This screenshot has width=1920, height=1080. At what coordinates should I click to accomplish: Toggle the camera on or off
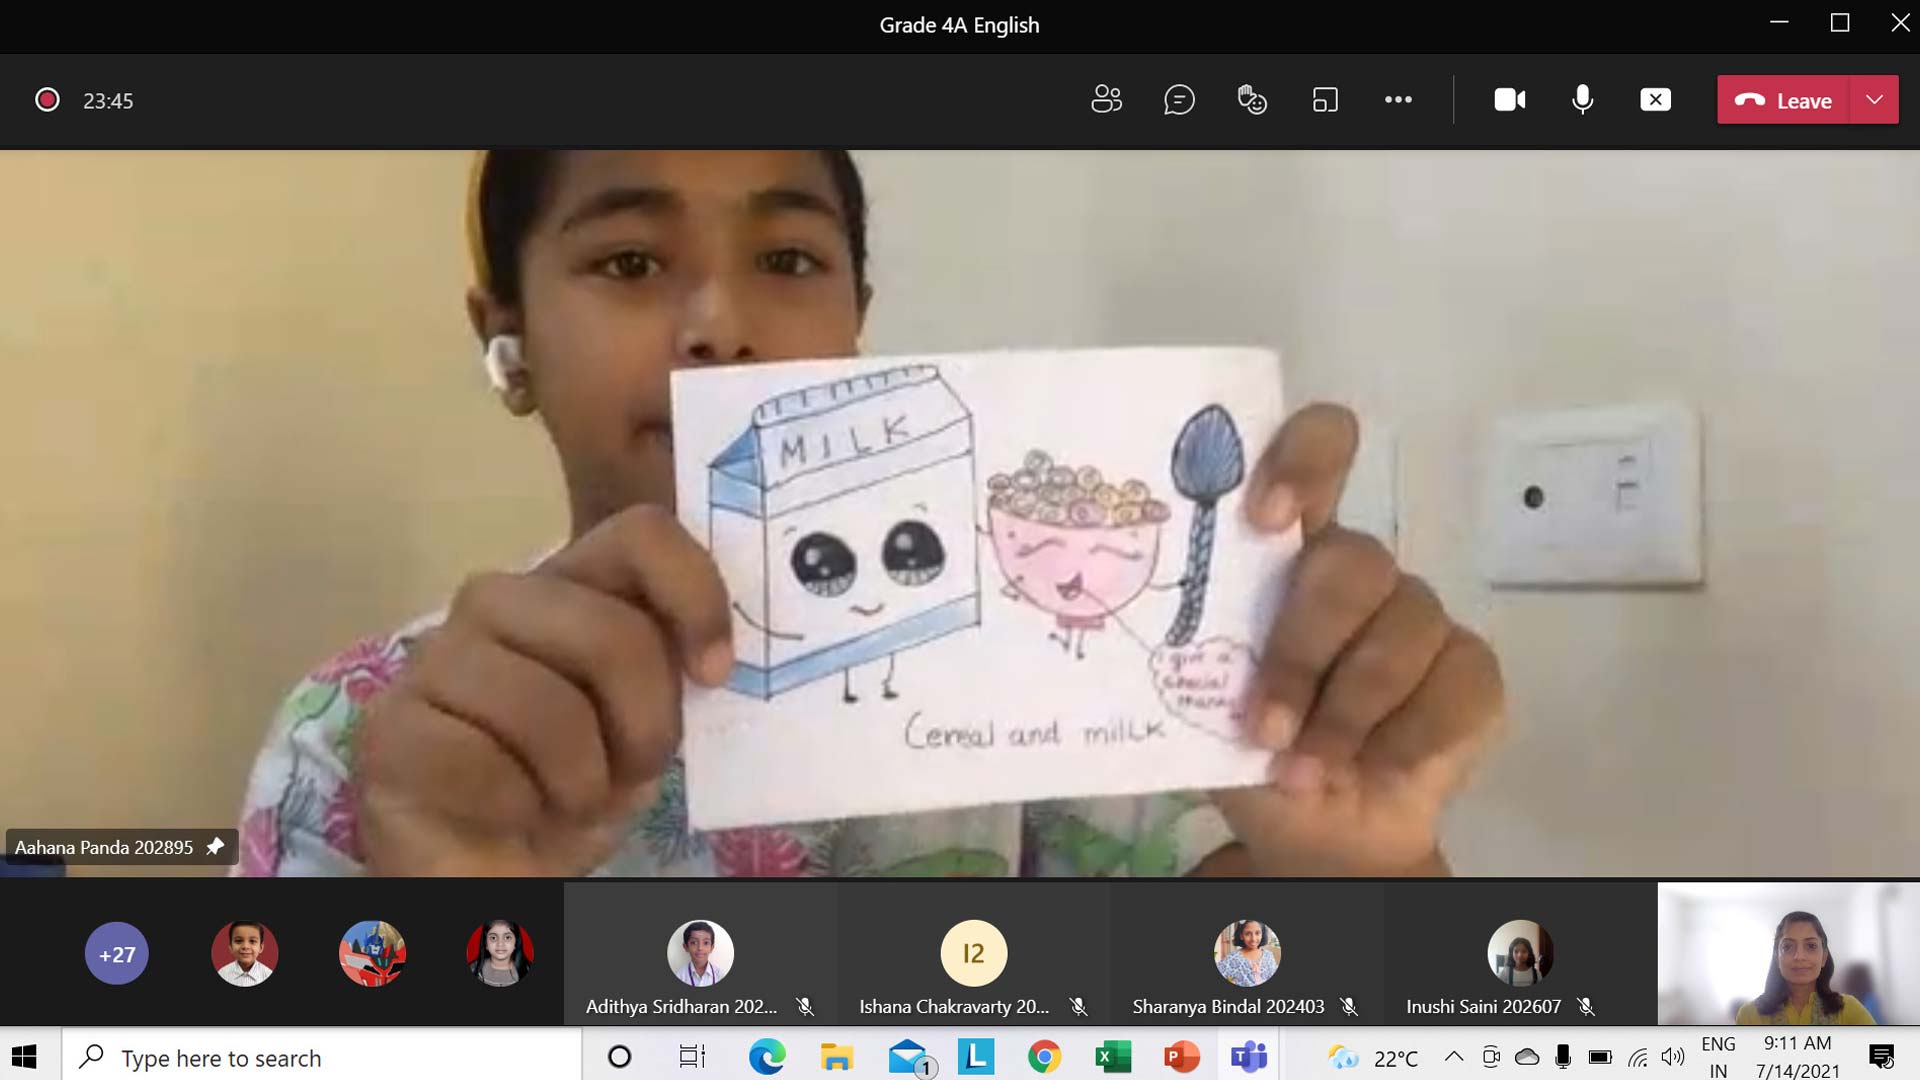[x=1510, y=100]
